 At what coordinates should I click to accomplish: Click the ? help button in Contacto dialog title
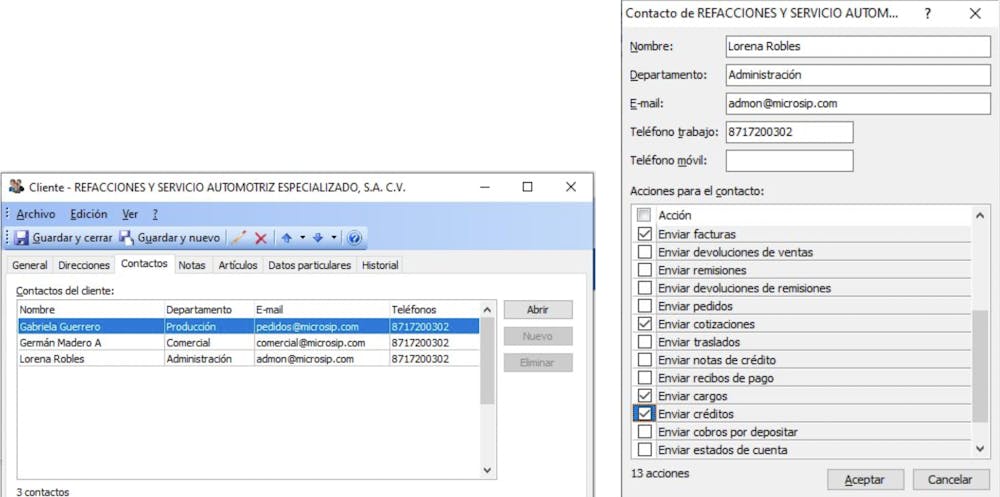(x=928, y=13)
